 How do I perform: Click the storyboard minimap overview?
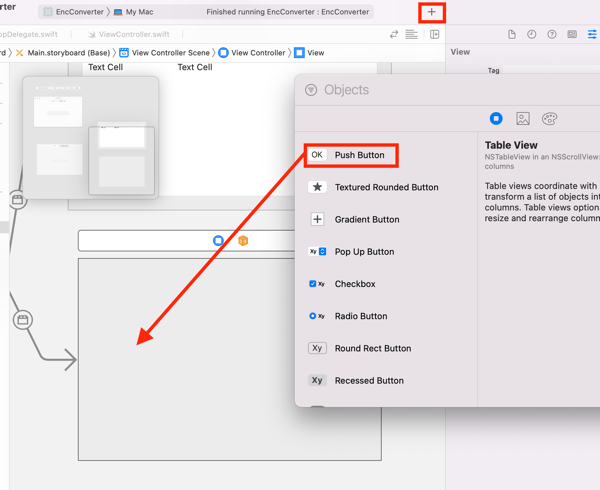click(x=90, y=135)
